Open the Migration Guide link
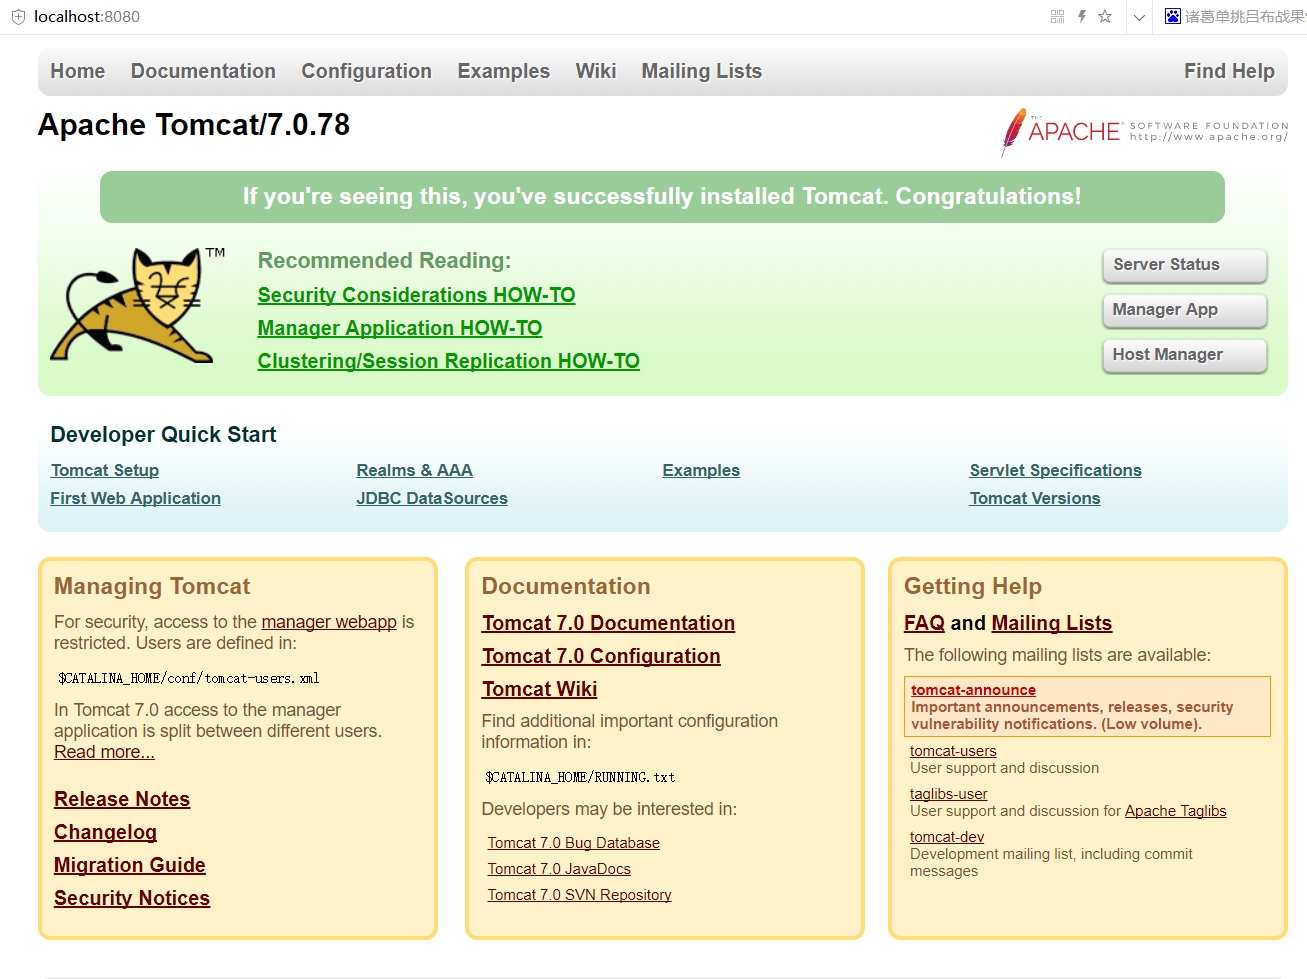1307x979 pixels. [130, 865]
